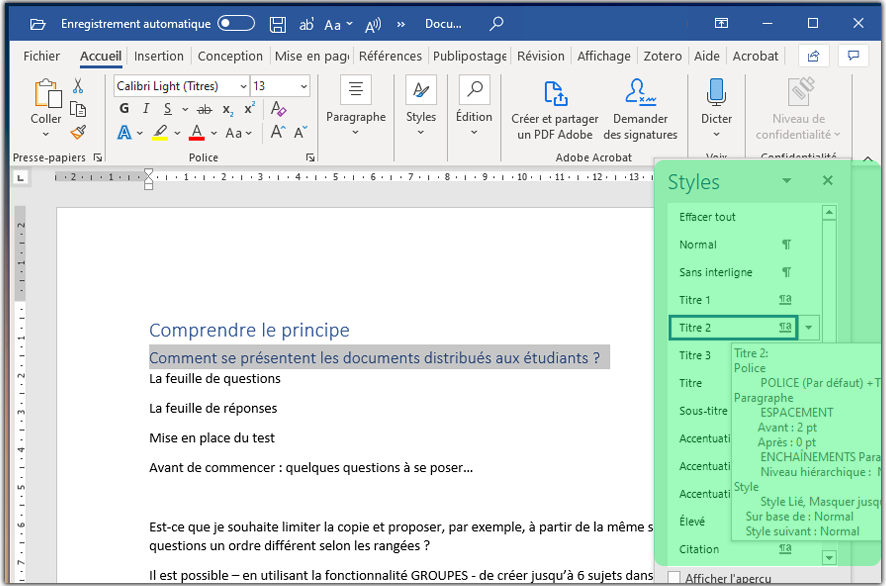The image size is (886, 586).
Task: Open a file with the folder icon
Action: tap(37, 24)
